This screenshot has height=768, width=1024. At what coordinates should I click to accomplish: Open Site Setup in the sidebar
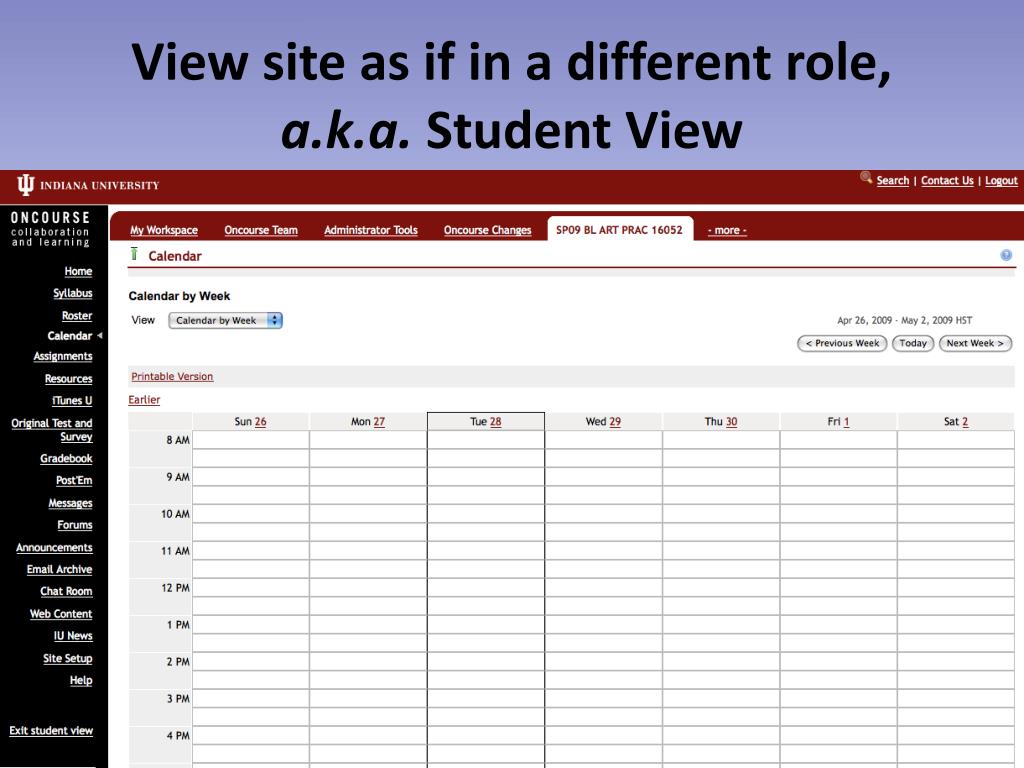(67, 658)
